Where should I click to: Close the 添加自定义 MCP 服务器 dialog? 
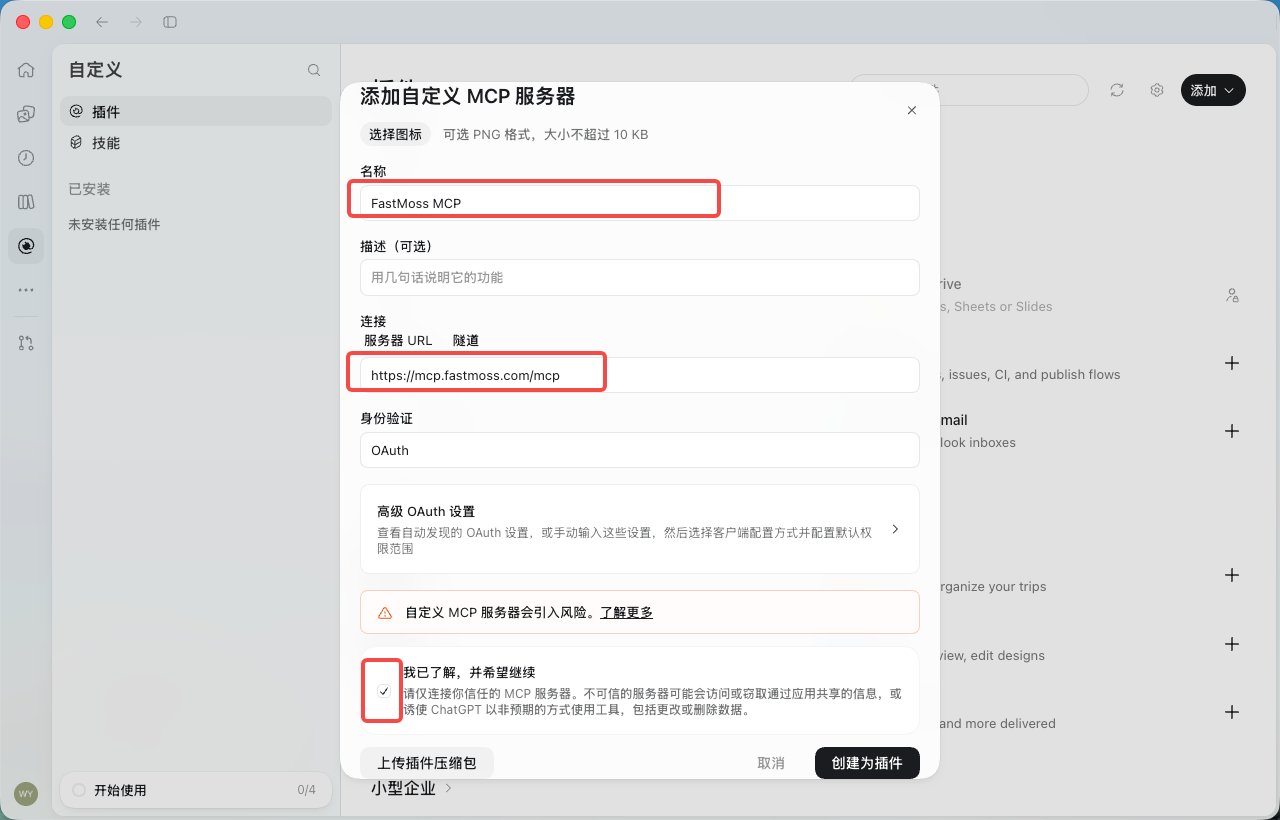click(912, 111)
